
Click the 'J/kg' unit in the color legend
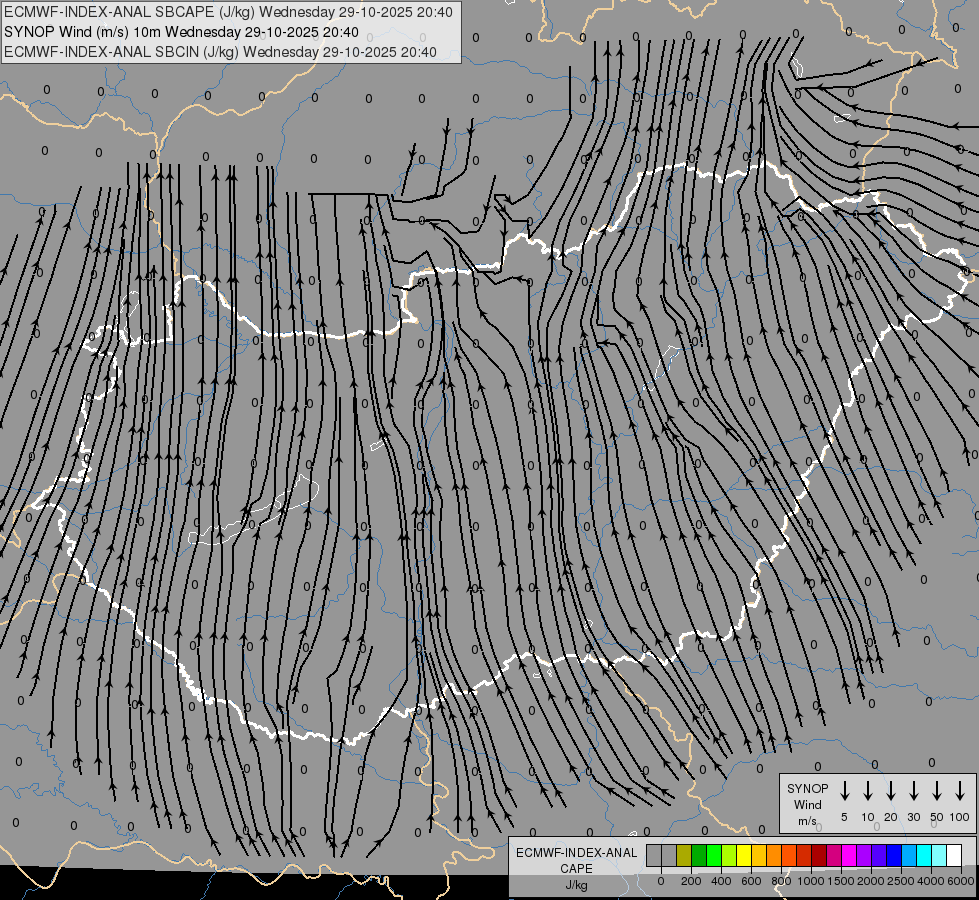pyautogui.click(x=576, y=885)
